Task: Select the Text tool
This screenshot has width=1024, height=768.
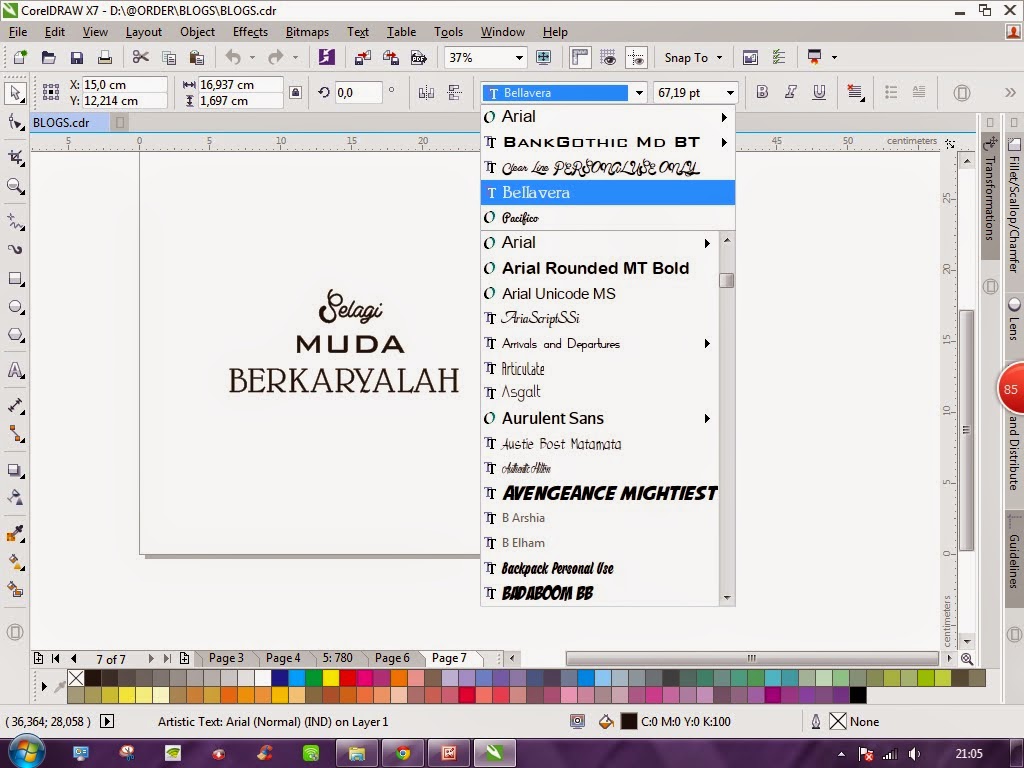Action: tap(15, 370)
